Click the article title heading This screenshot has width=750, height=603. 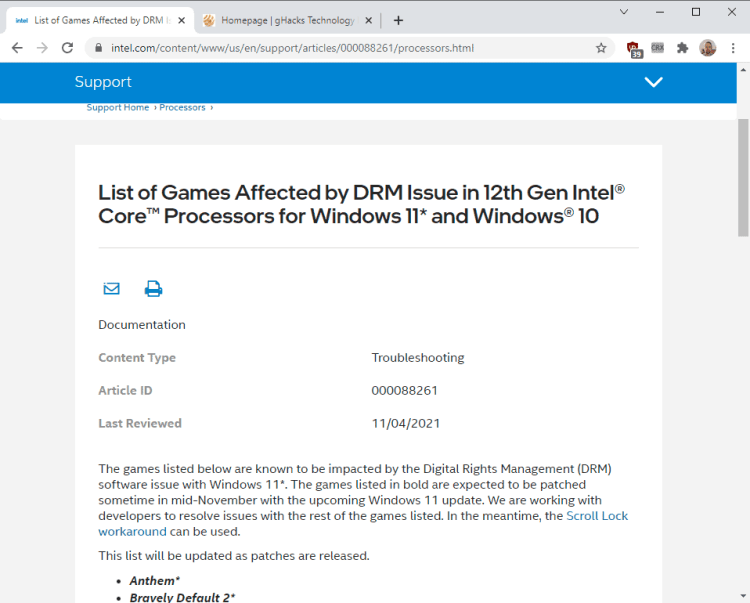coord(362,204)
